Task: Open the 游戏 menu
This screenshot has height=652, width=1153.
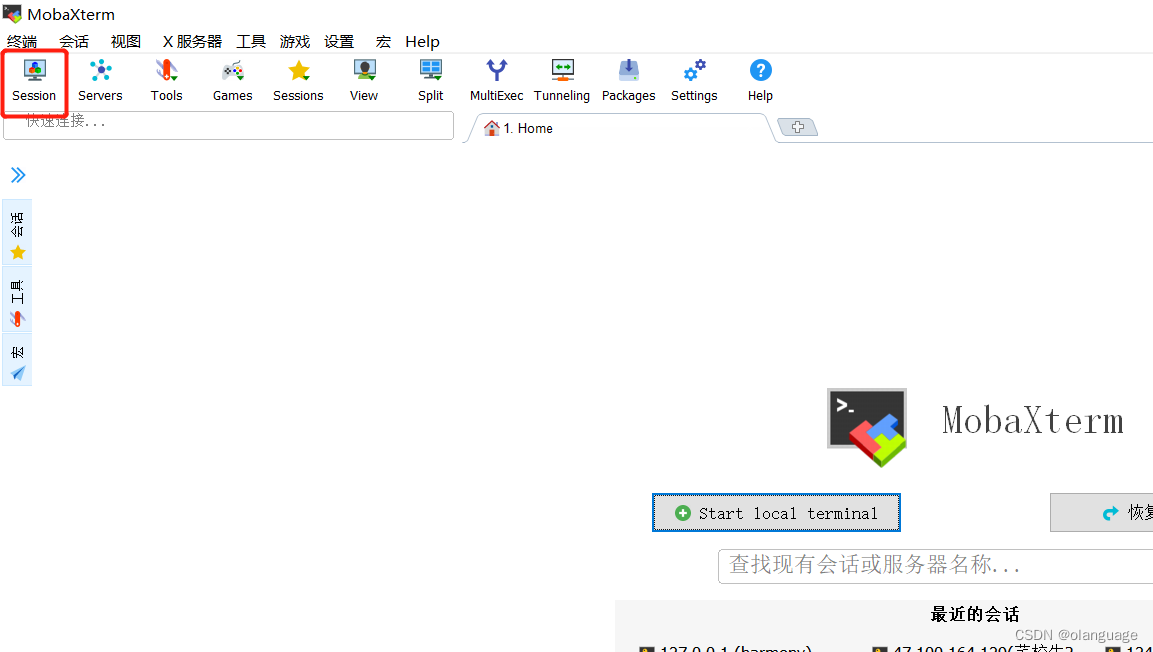Action: pyautogui.click(x=295, y=42)
